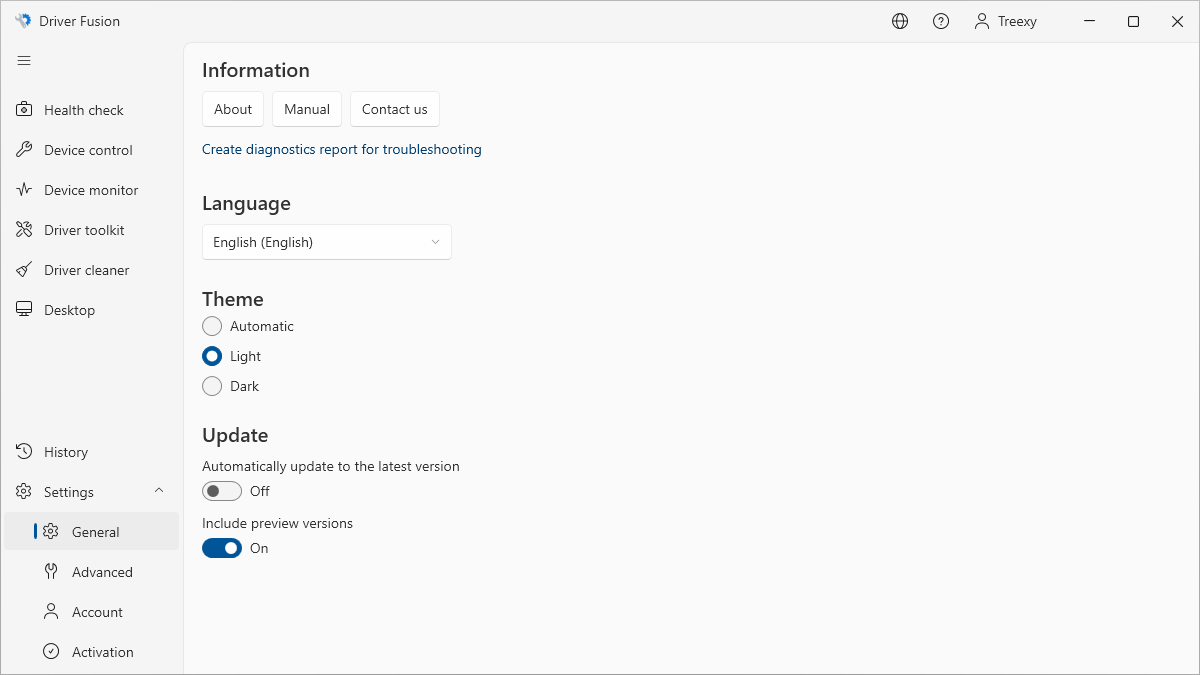Open help question mark icon
1200x675 pixels.
(941, 21)
